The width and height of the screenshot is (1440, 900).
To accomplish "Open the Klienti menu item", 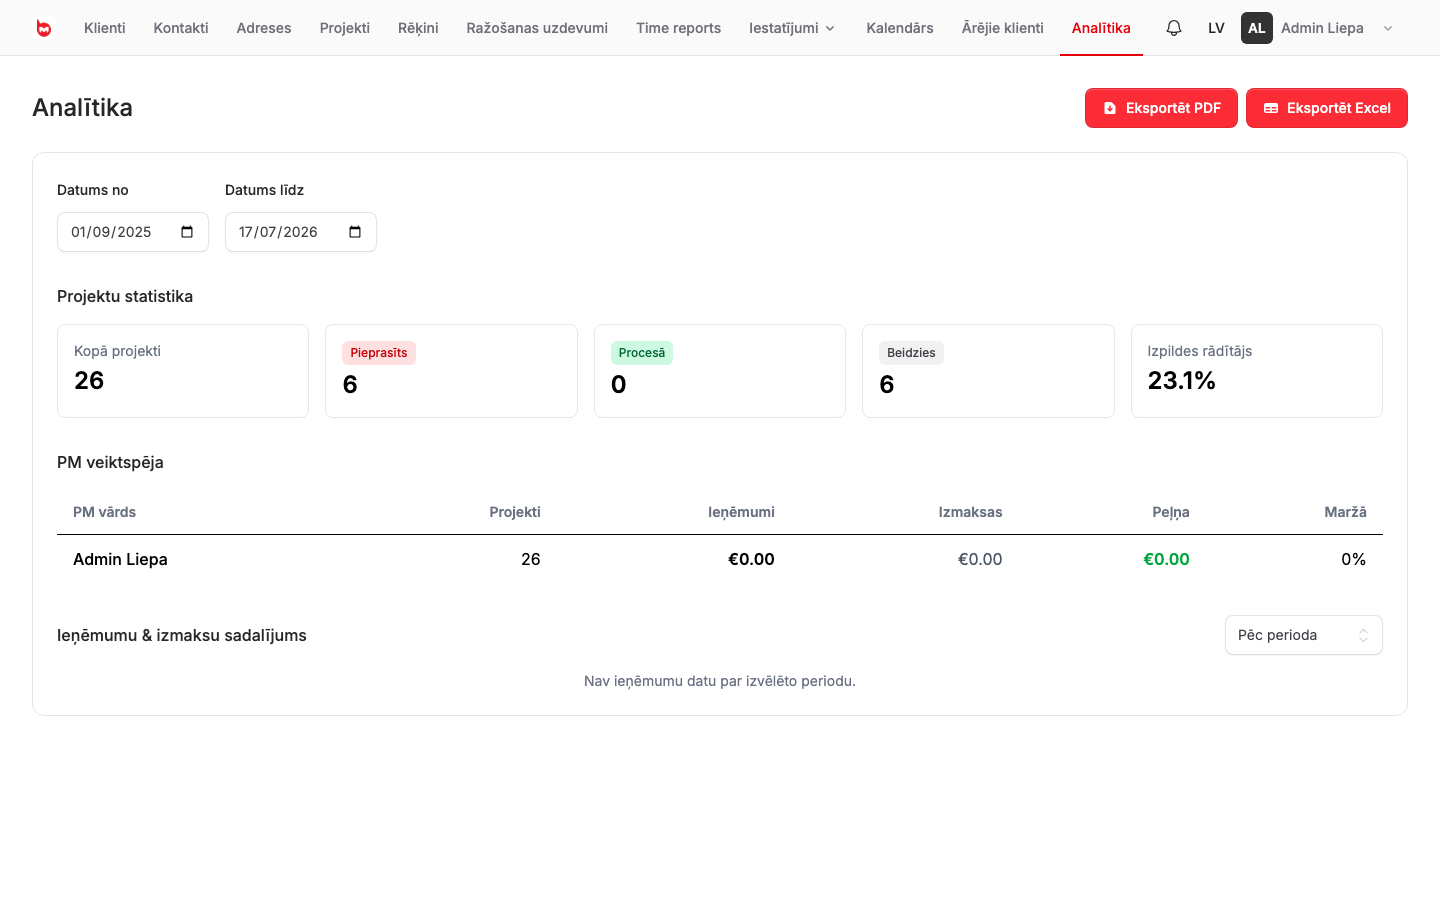I will point(105,28).
